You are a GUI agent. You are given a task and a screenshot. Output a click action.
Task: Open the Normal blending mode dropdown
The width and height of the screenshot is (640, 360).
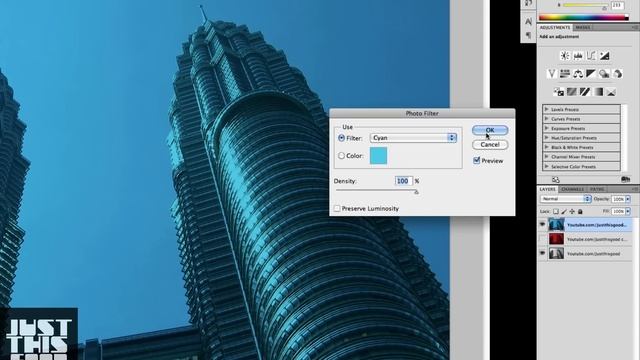565,199
